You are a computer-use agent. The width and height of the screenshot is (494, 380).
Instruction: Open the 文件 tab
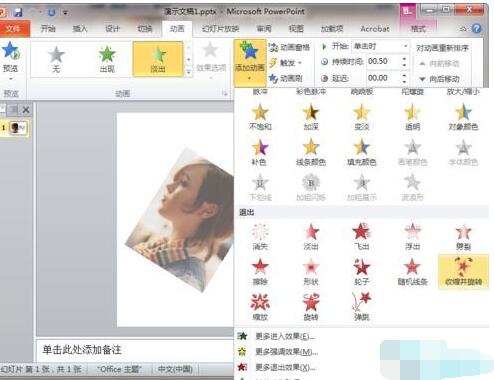click(x=13, y=29)
